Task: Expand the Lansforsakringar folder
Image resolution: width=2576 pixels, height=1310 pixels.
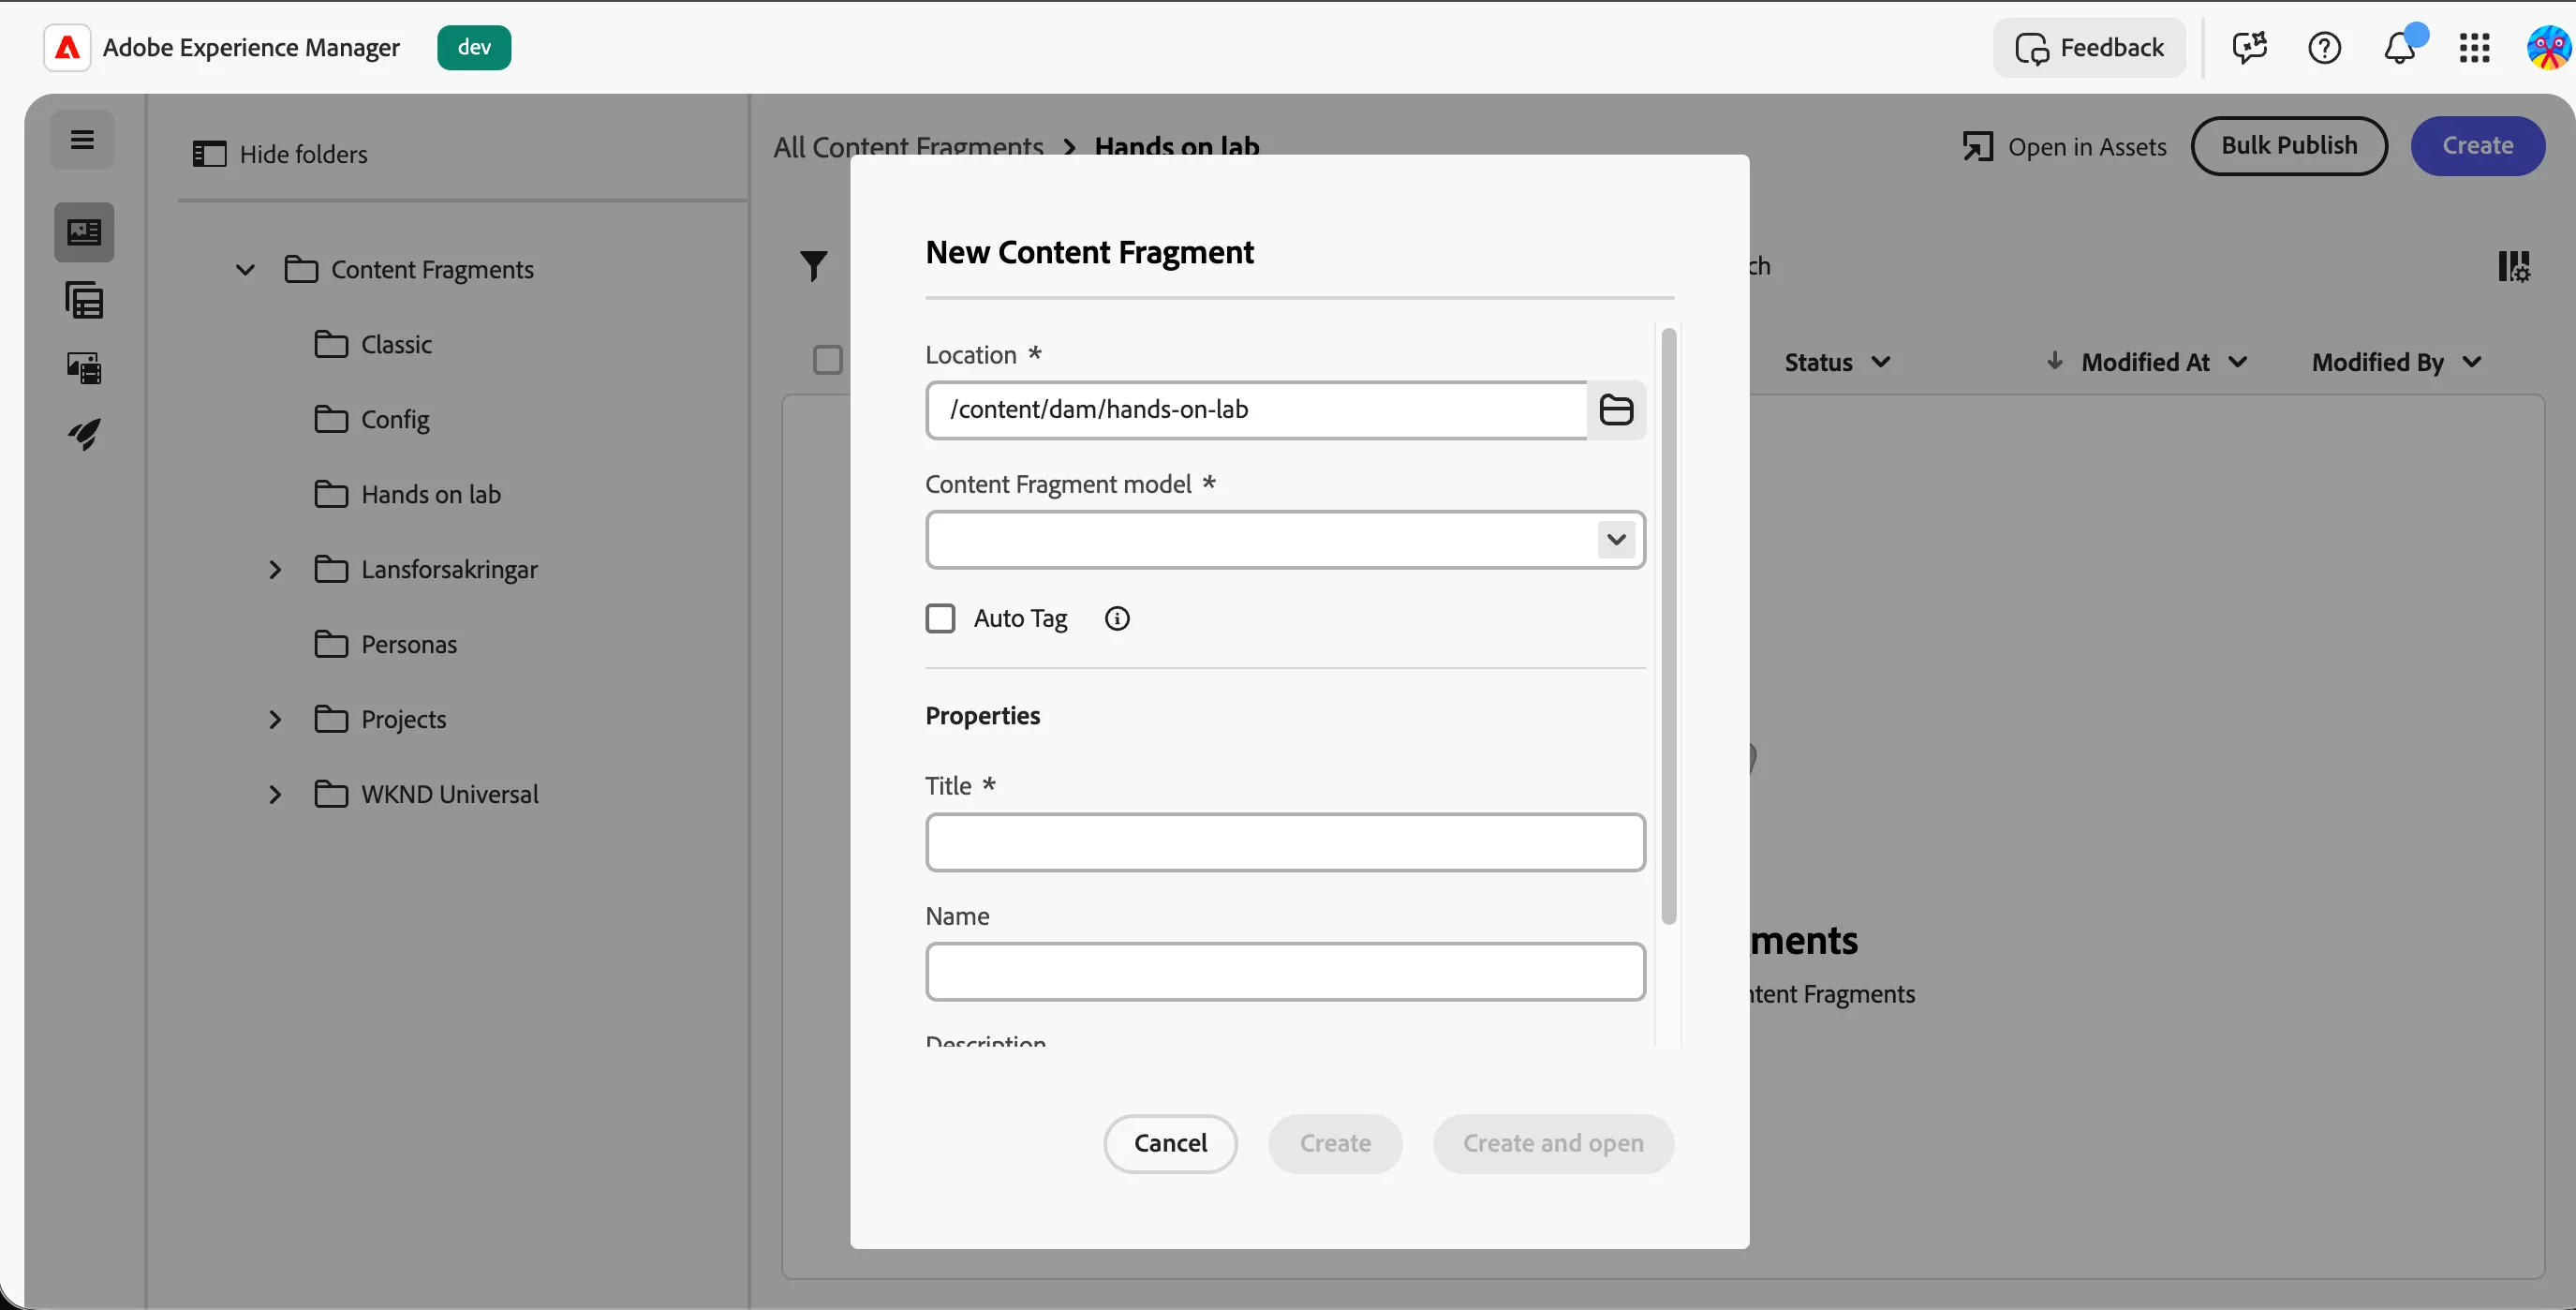Action: [275, 570]
